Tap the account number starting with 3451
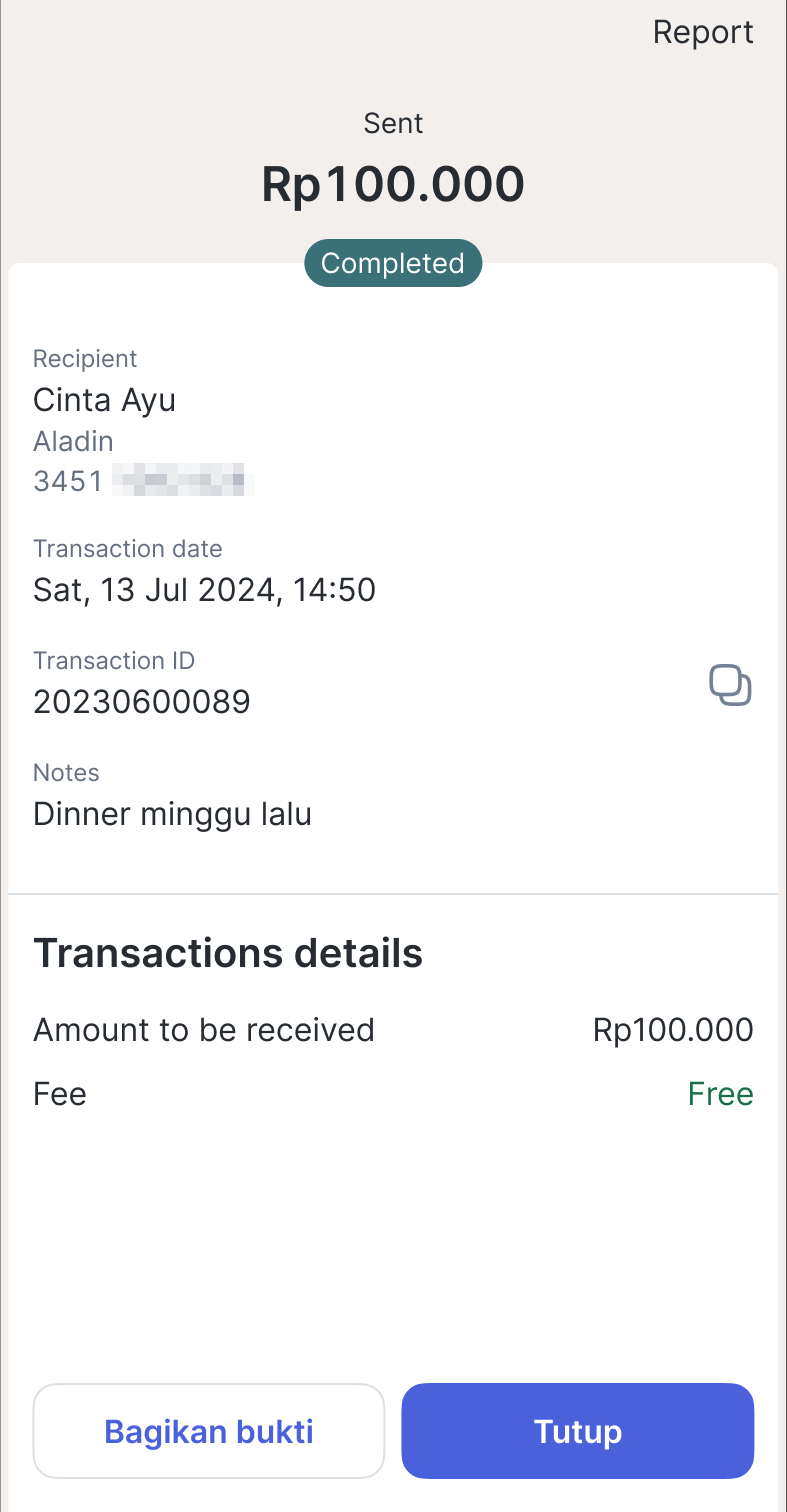 tap(140, 481)
